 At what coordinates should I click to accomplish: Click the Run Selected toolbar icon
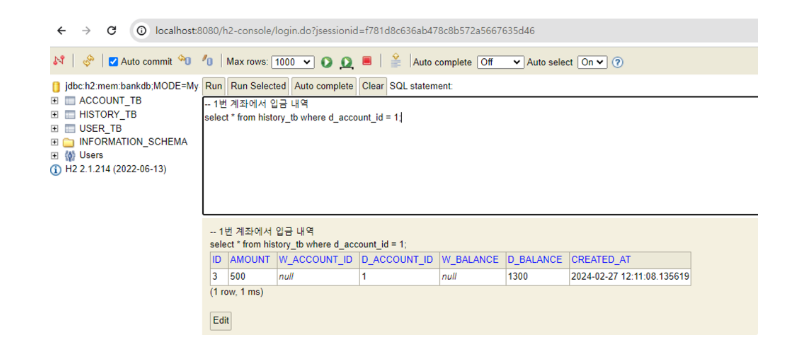point(346,62)
